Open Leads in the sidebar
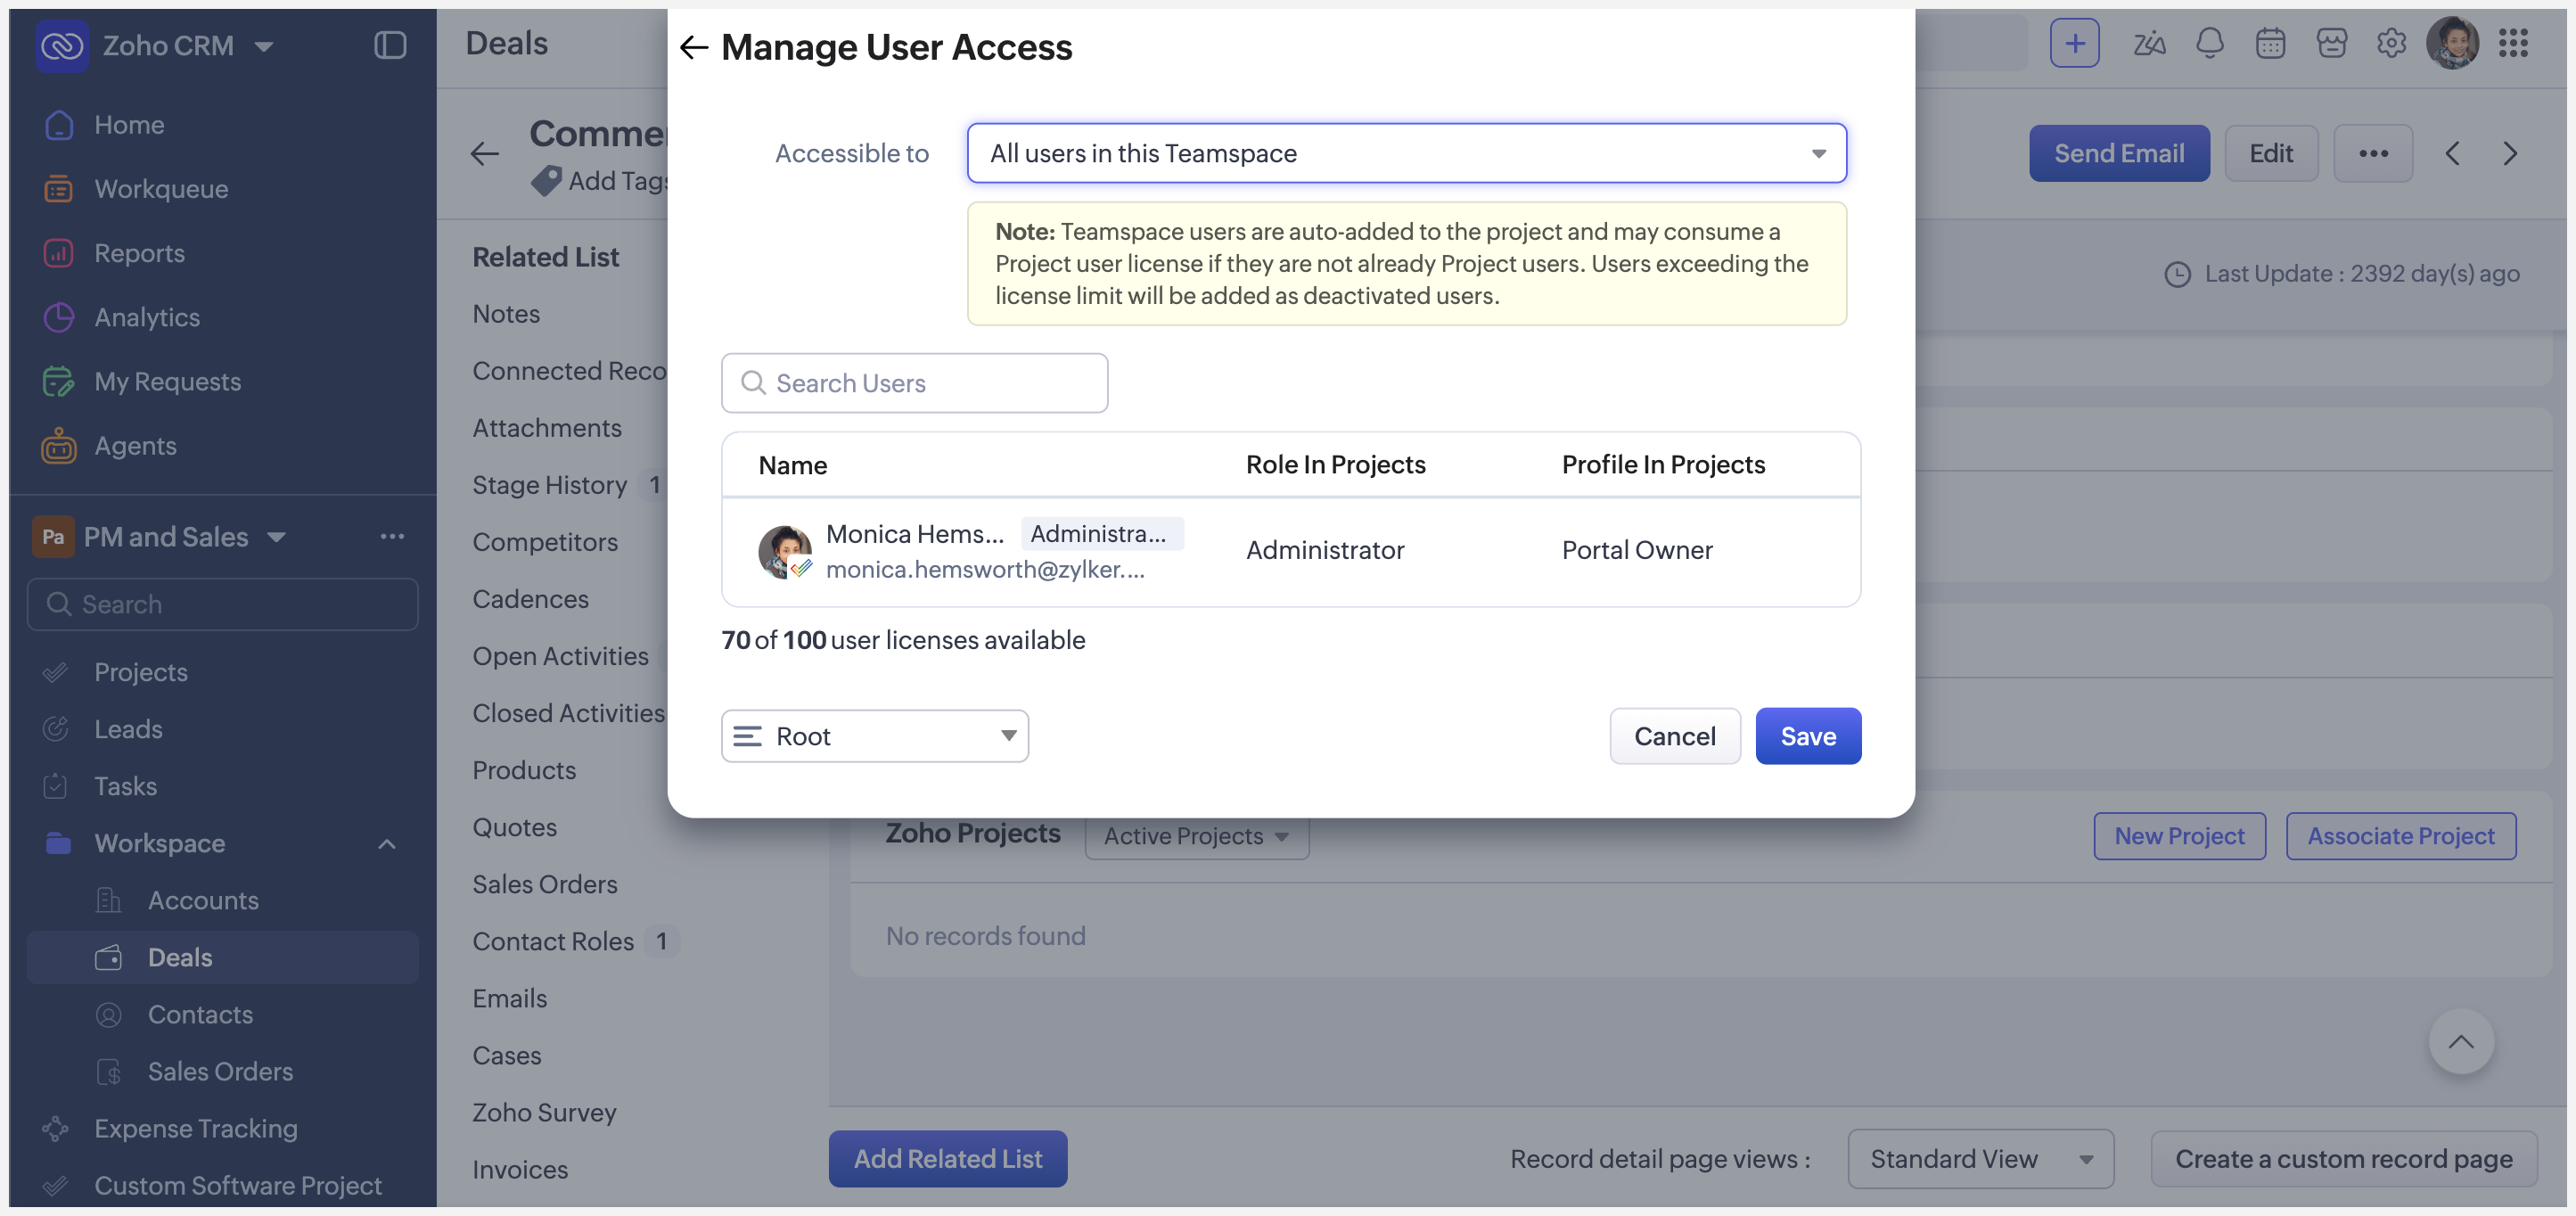Viewport: 2576px width, 1216px height. tap(128, 728)
